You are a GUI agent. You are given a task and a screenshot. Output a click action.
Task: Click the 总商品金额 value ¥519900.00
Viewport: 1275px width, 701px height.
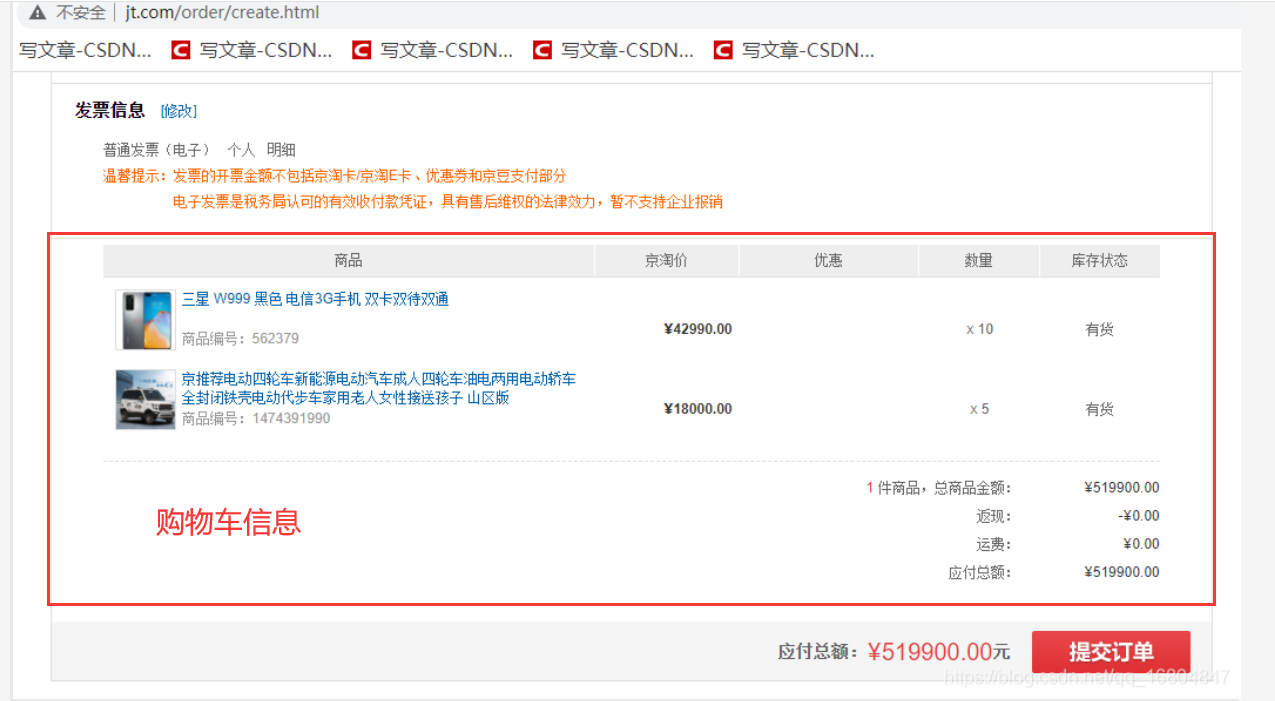[1122, 488]
